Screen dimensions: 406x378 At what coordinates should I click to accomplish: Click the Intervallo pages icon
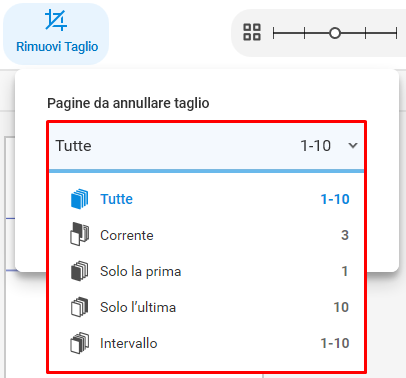click(x=80, y=343)
